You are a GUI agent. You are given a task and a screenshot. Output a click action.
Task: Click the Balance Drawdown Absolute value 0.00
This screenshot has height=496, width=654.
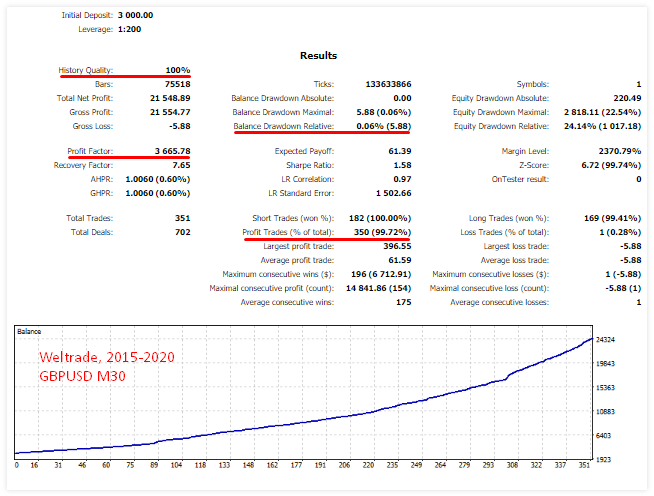(402, 98)
